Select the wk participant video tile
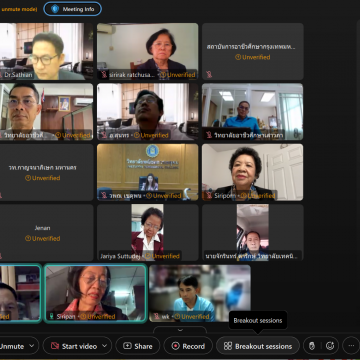The width and height of the screenshot is (360, 360). coord(200,293)
